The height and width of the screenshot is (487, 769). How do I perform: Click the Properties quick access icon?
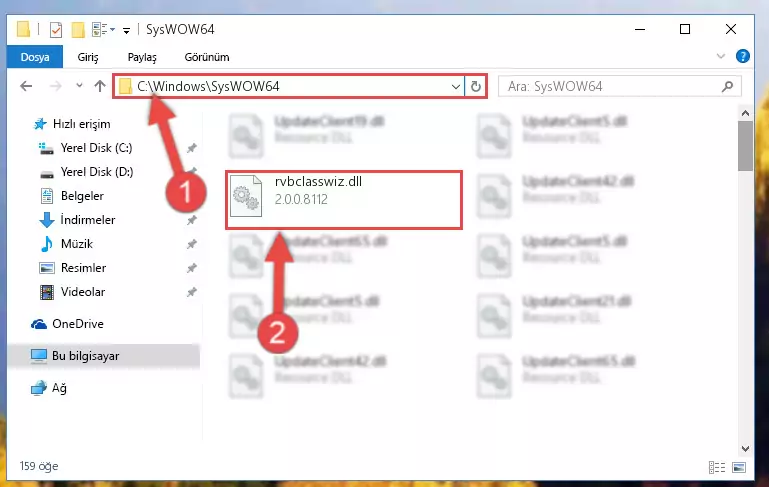tap(56, 30)
